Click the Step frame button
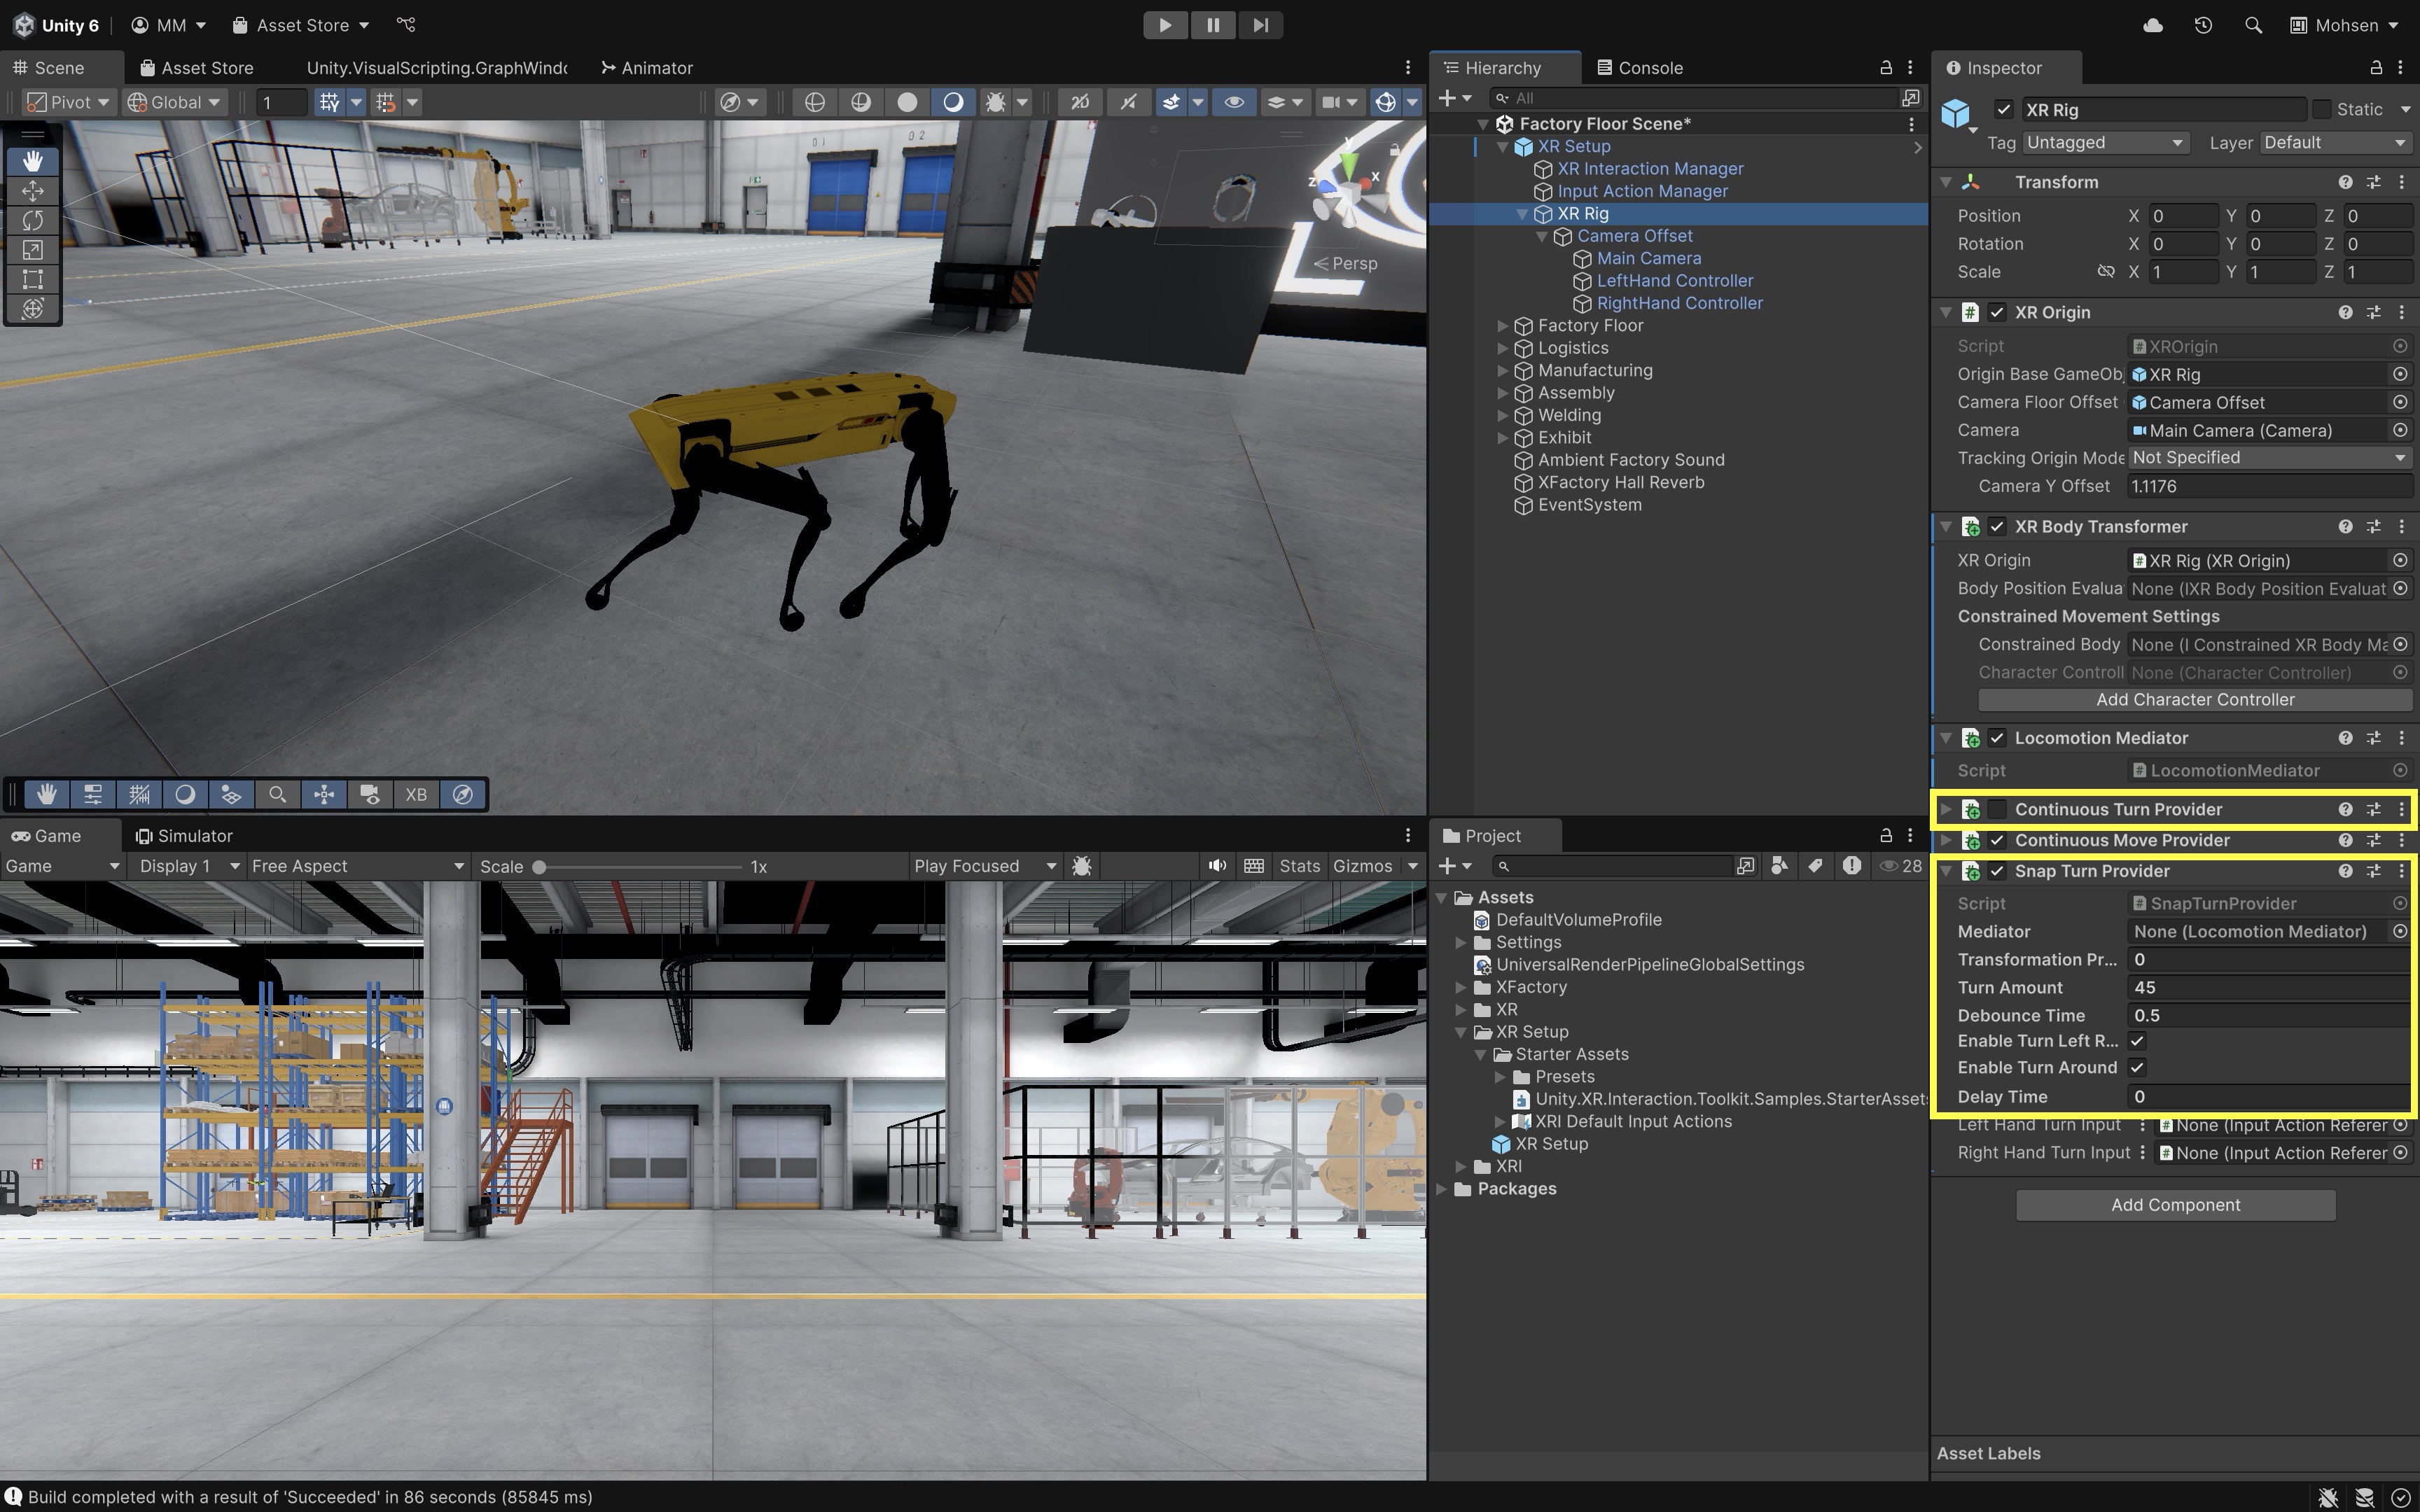This screenshot has width=2420, height=1512. tap(1260, 25)
